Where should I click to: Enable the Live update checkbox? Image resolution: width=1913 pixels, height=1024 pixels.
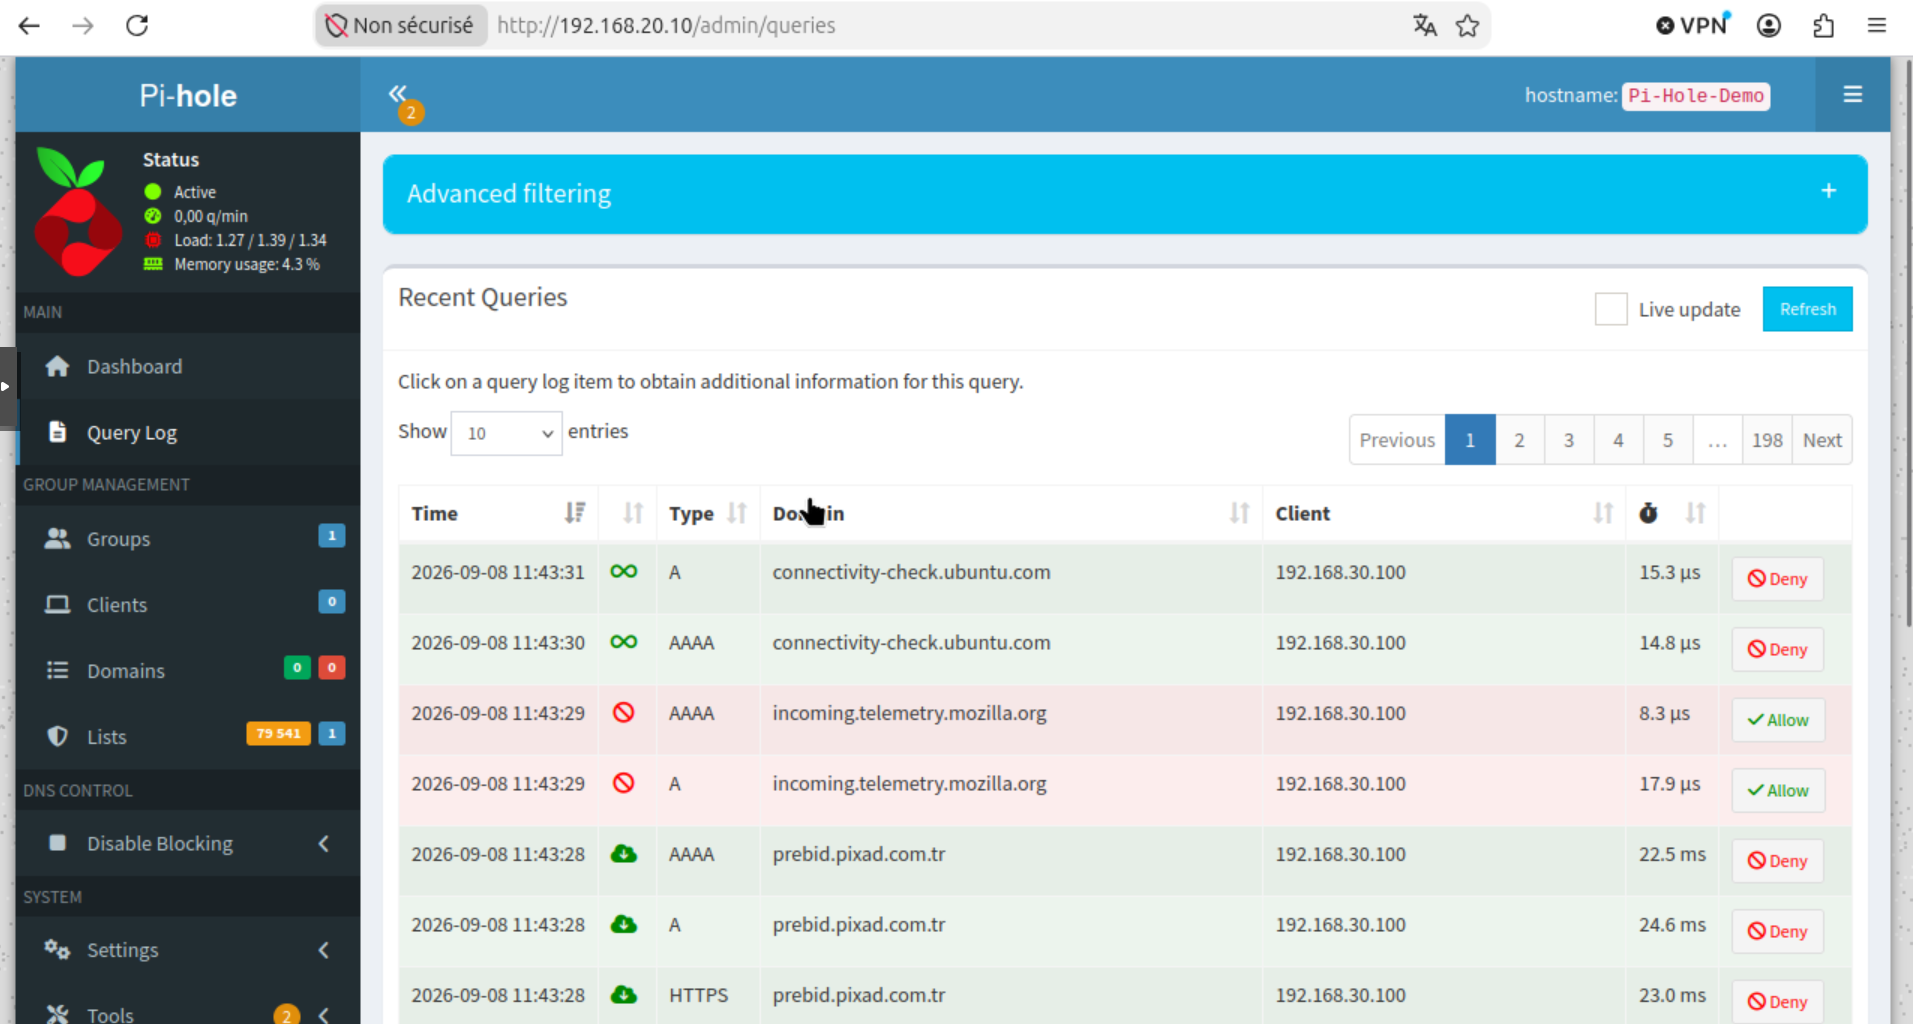pos(1610,309)
